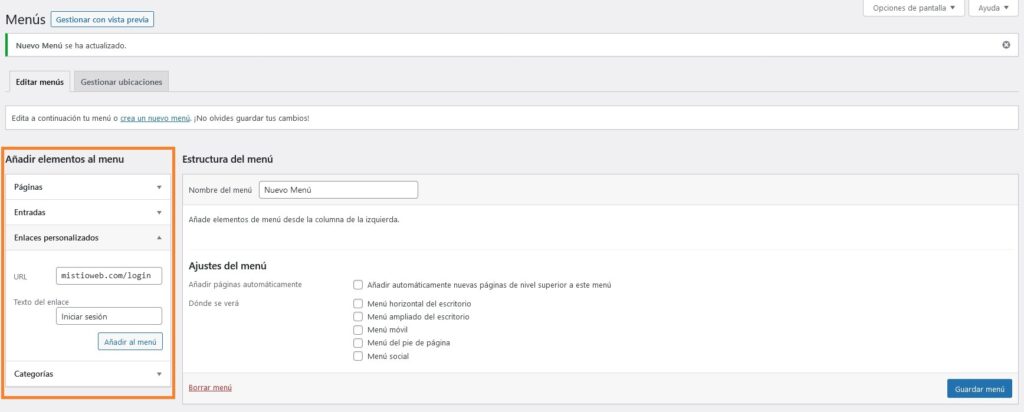This screenshot has height=412, width=1024.
Task: Check Menú ampliado del escritorio
Action: click(358, 316)
